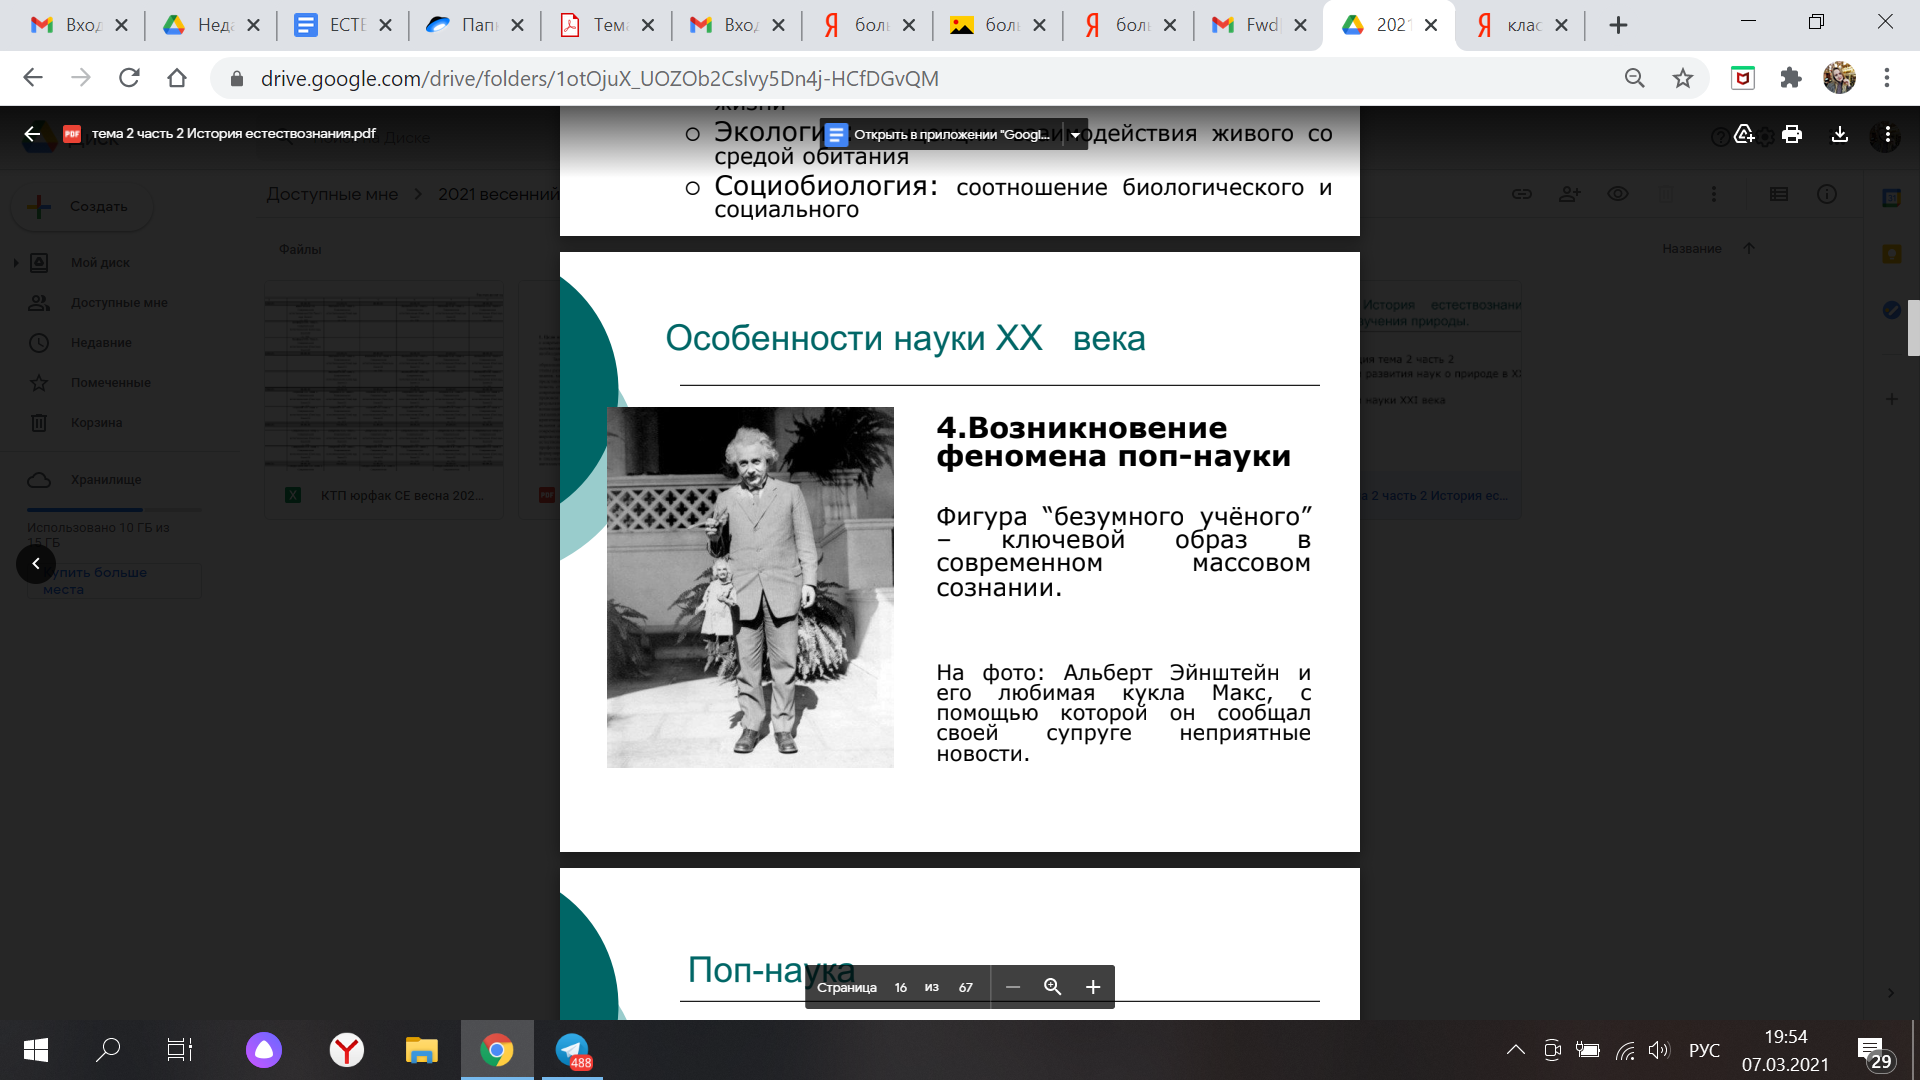Image resolution: width=1920 pixels, height=1080 pixels.
Task: Print the PDF document
Action: point(1792,134)
